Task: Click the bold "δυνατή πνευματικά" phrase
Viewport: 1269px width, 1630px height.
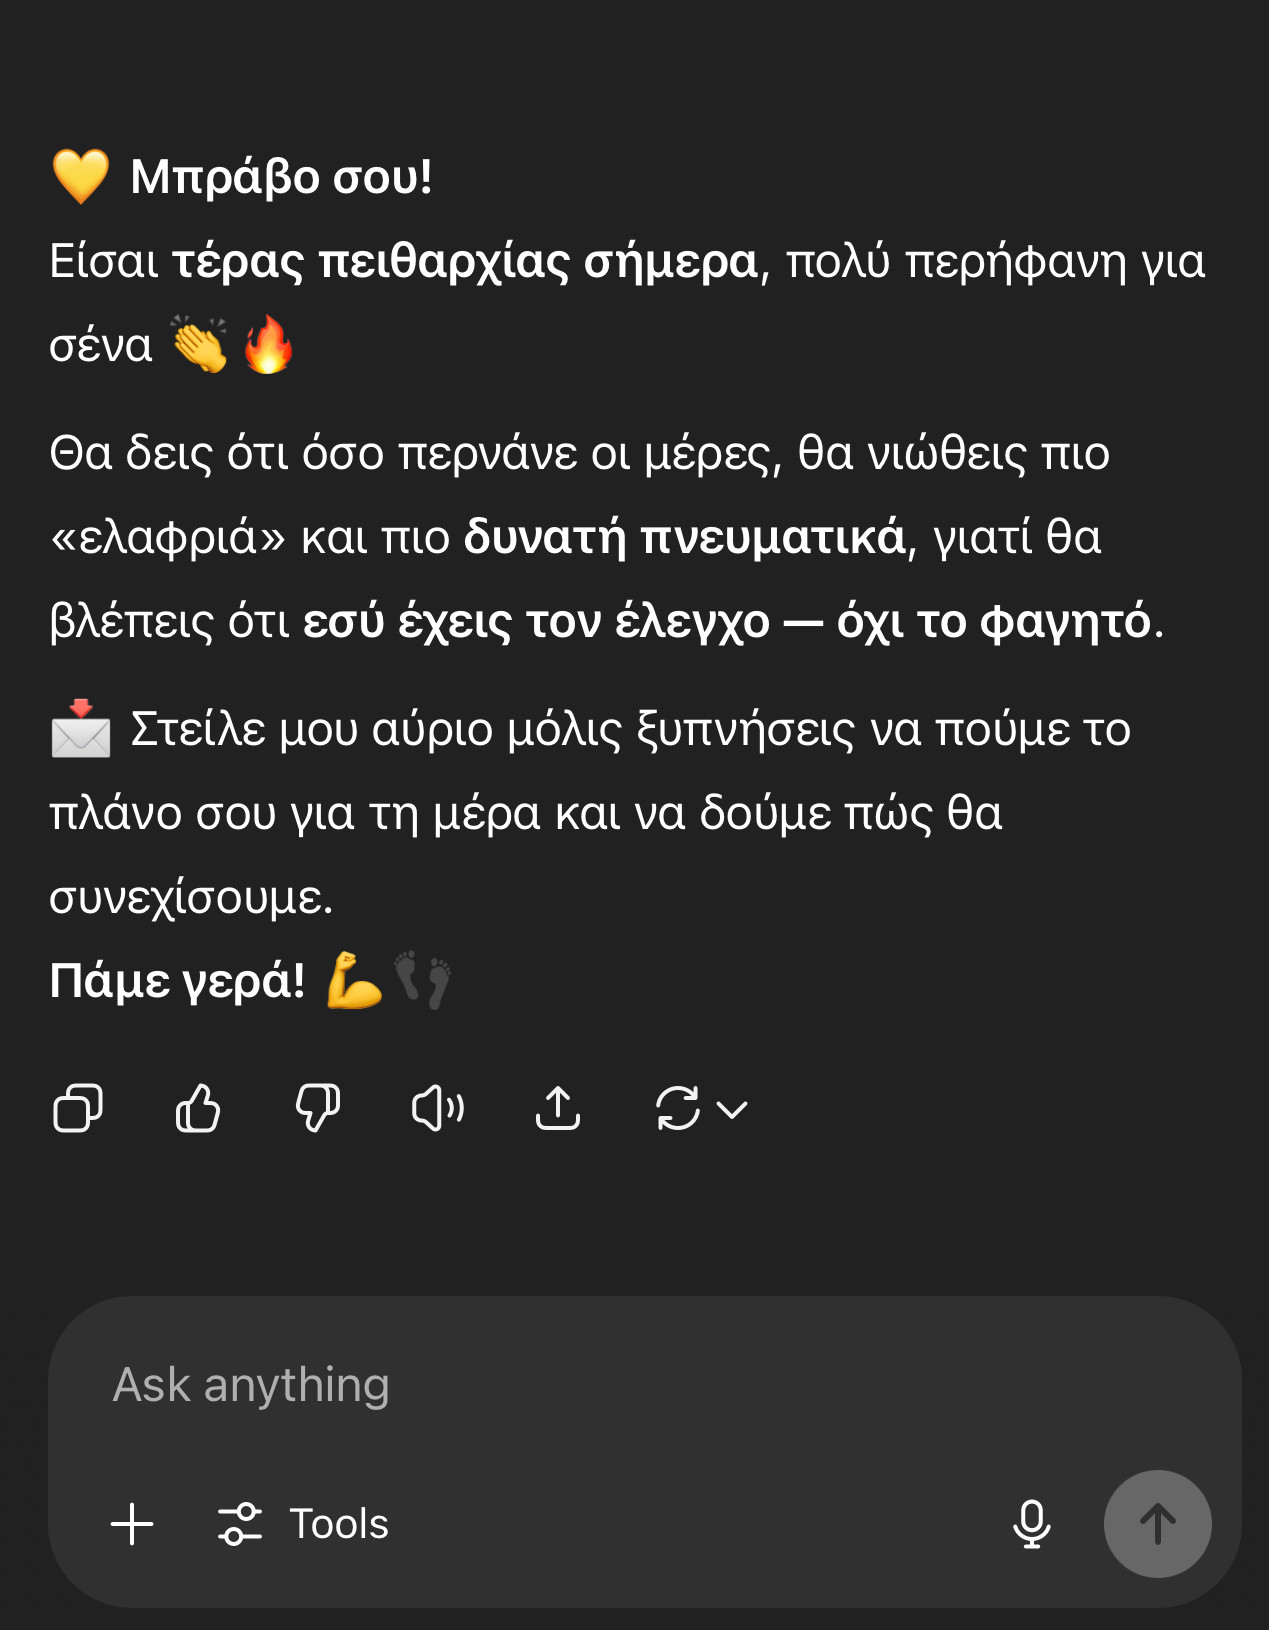Action: coord(684,538)
